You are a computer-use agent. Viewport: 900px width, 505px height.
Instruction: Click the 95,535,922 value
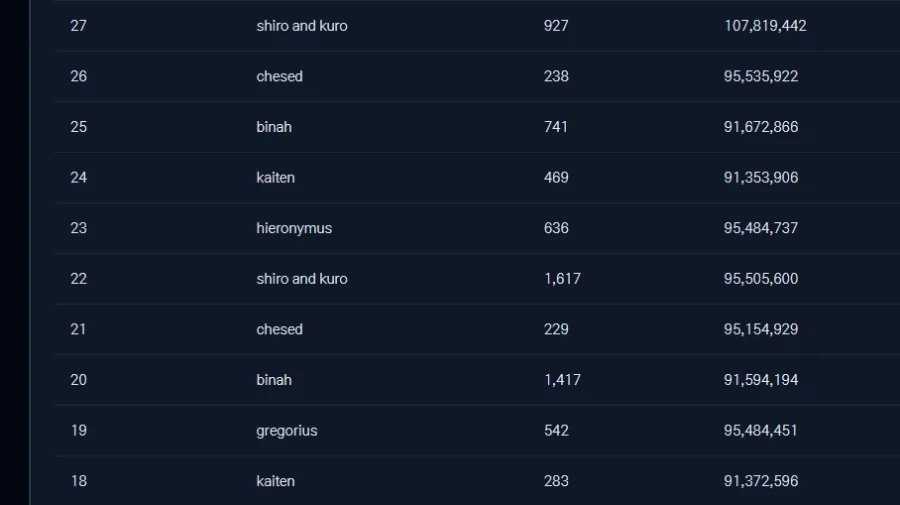point(761,76)
